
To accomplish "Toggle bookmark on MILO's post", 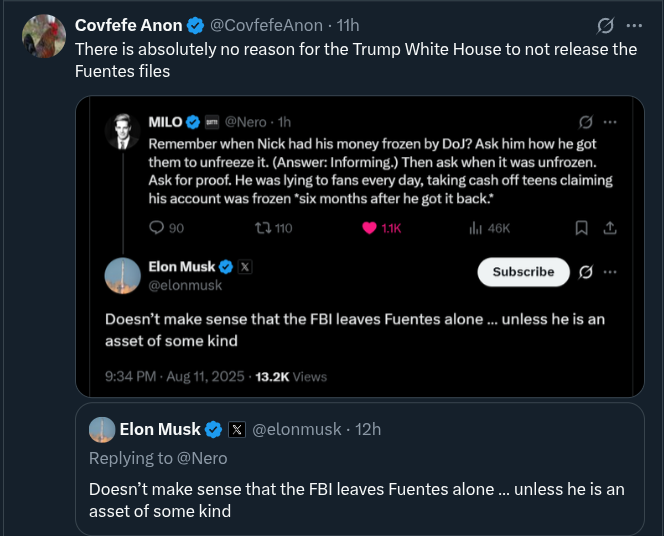I will (581, 228).
